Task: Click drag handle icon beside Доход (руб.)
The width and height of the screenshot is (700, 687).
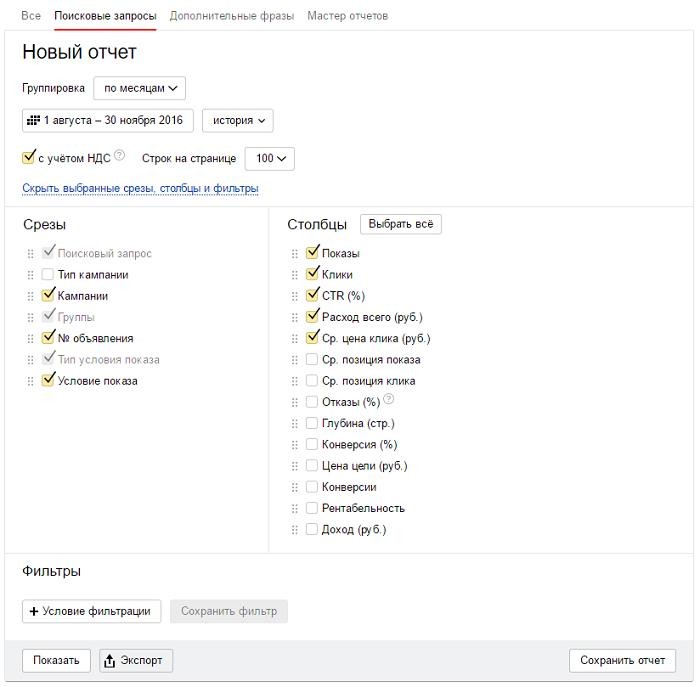Action: click(x=295, y=530)
